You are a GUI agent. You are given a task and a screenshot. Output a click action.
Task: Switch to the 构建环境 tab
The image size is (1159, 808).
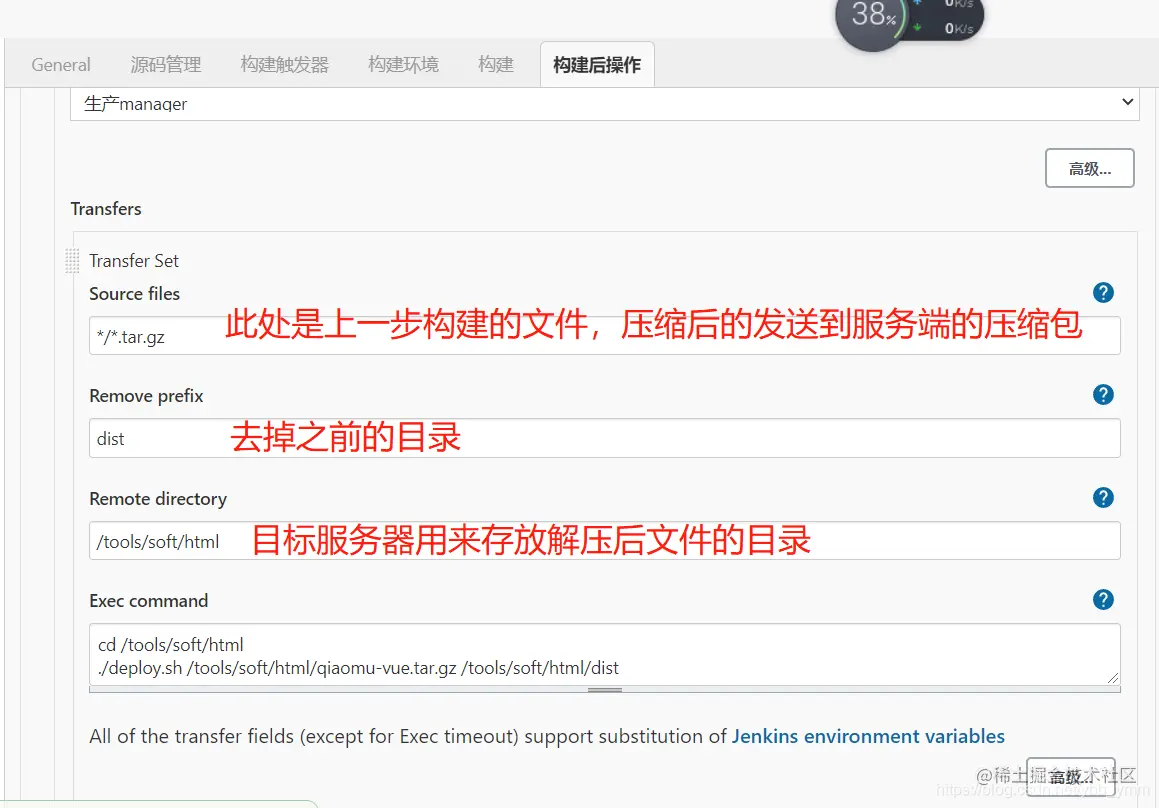(404, 65)
